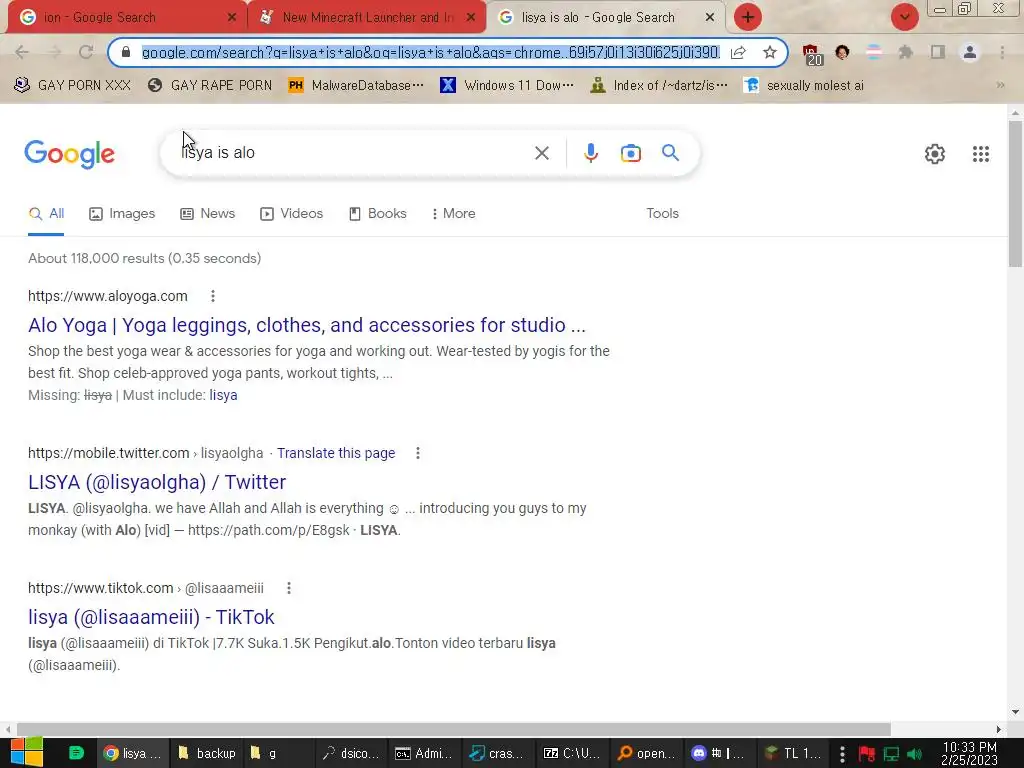Viewport: 1024px width, 768px height.
Task: Open the Chrome three-dot menu
Action: click(x=1002, y=52)
